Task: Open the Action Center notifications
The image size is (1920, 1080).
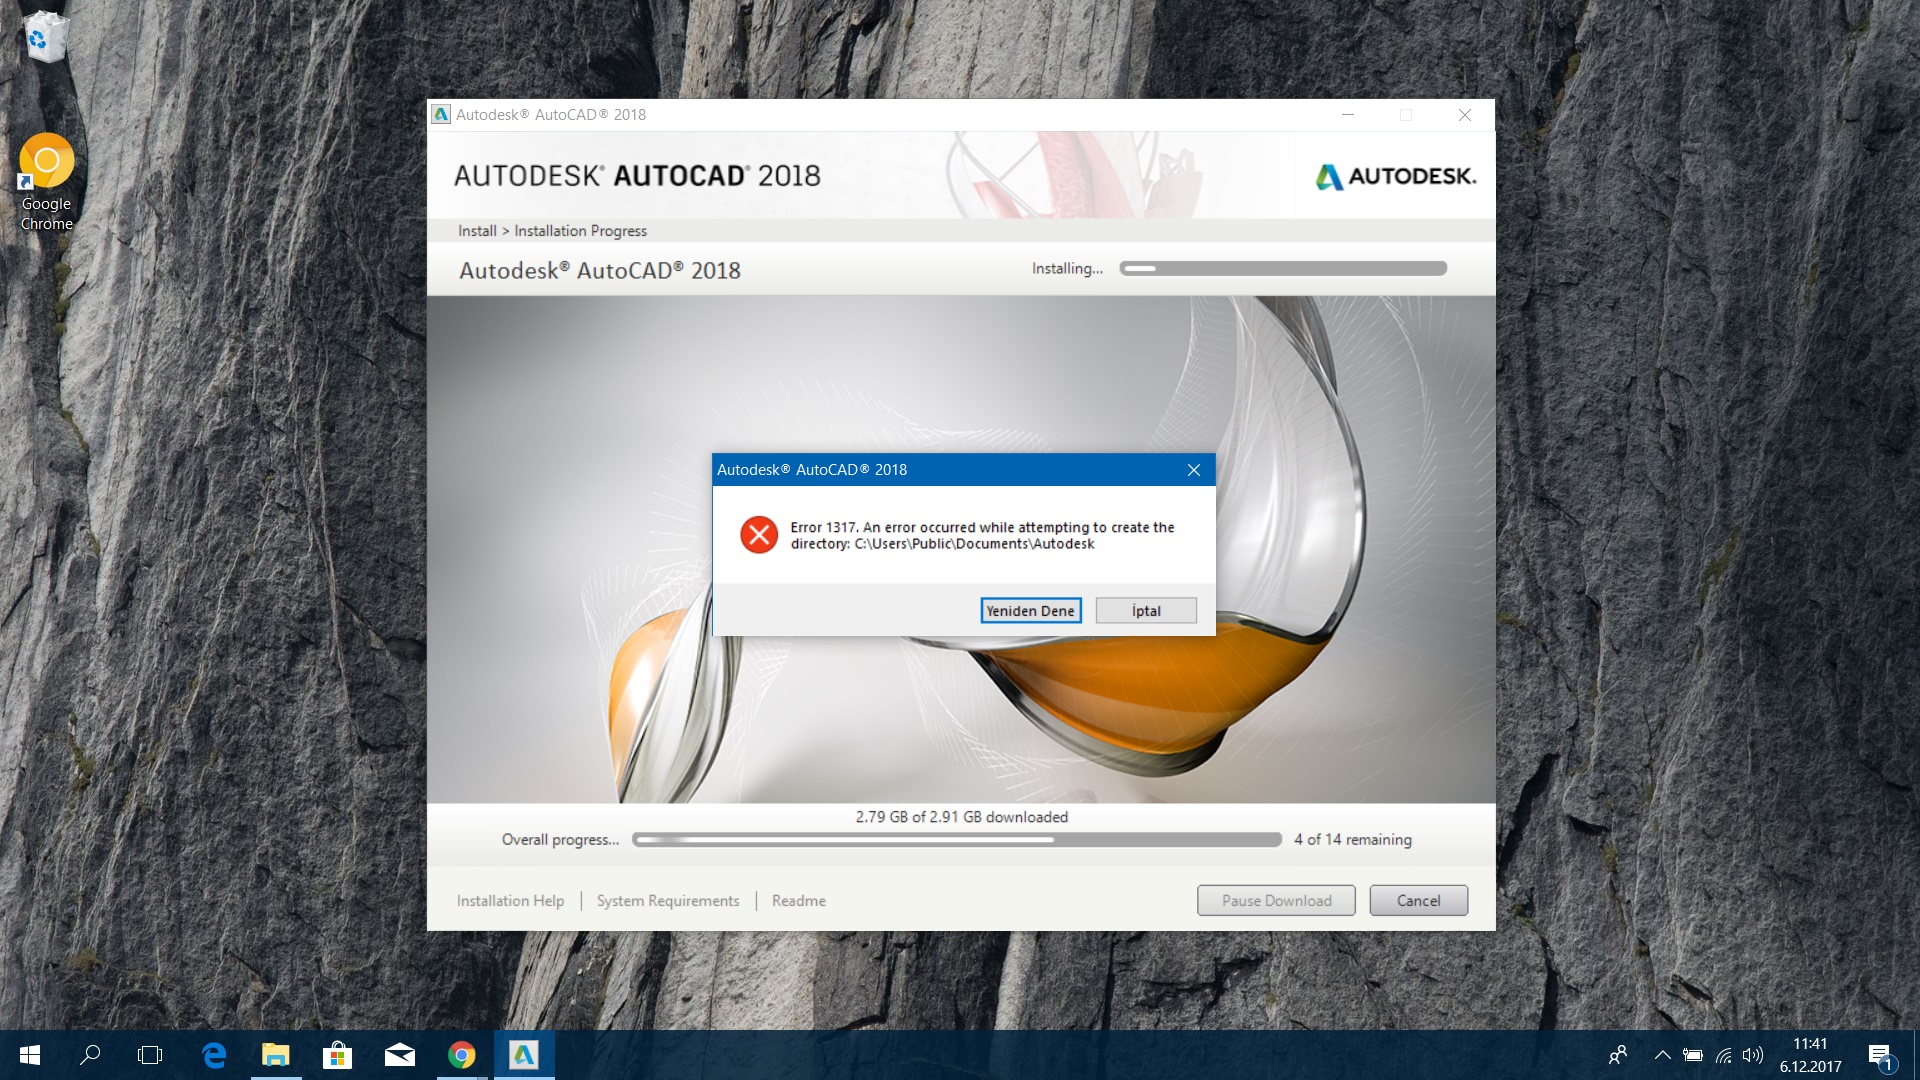Action: coord(1880,1055)
